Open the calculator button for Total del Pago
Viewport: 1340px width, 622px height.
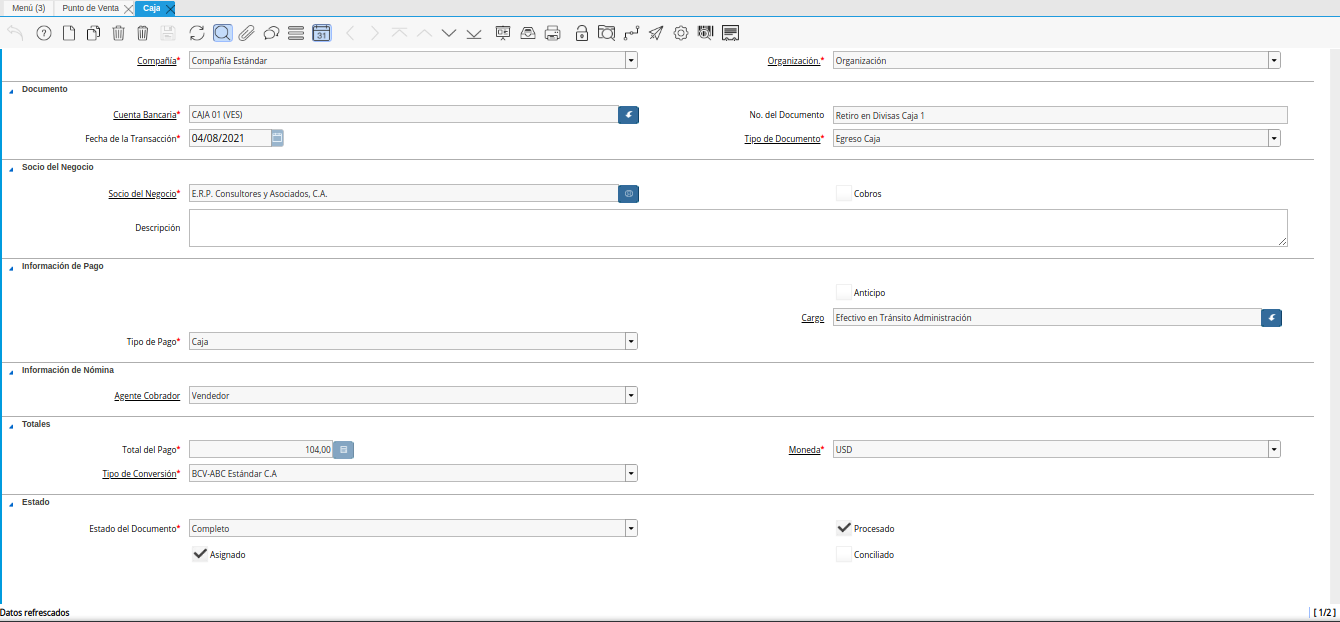coord(343,450)
